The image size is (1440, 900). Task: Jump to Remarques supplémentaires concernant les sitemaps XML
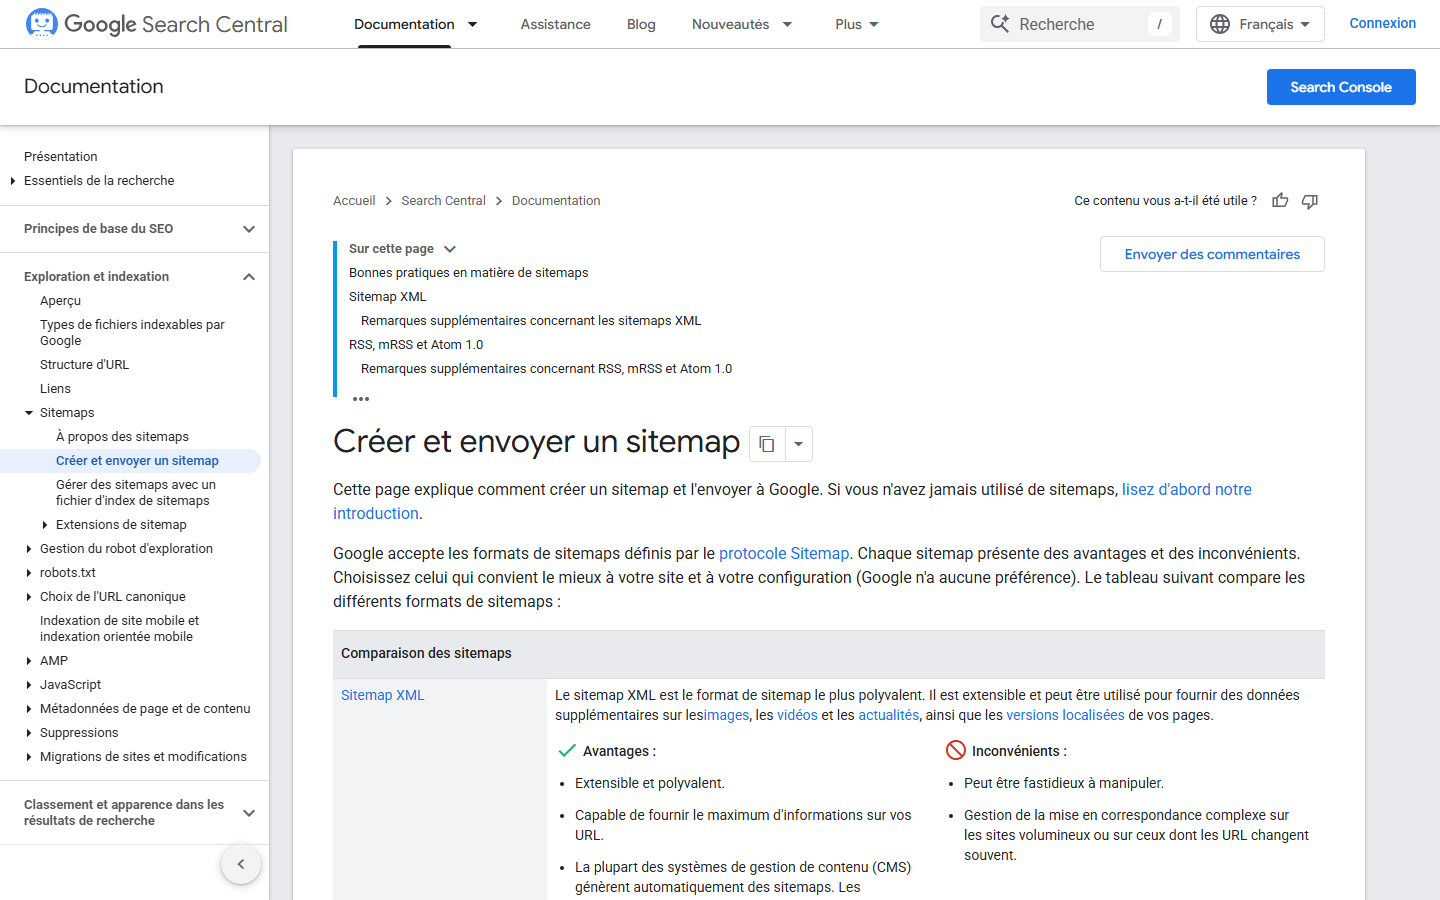pyautogui.click(x=531, y=321)
